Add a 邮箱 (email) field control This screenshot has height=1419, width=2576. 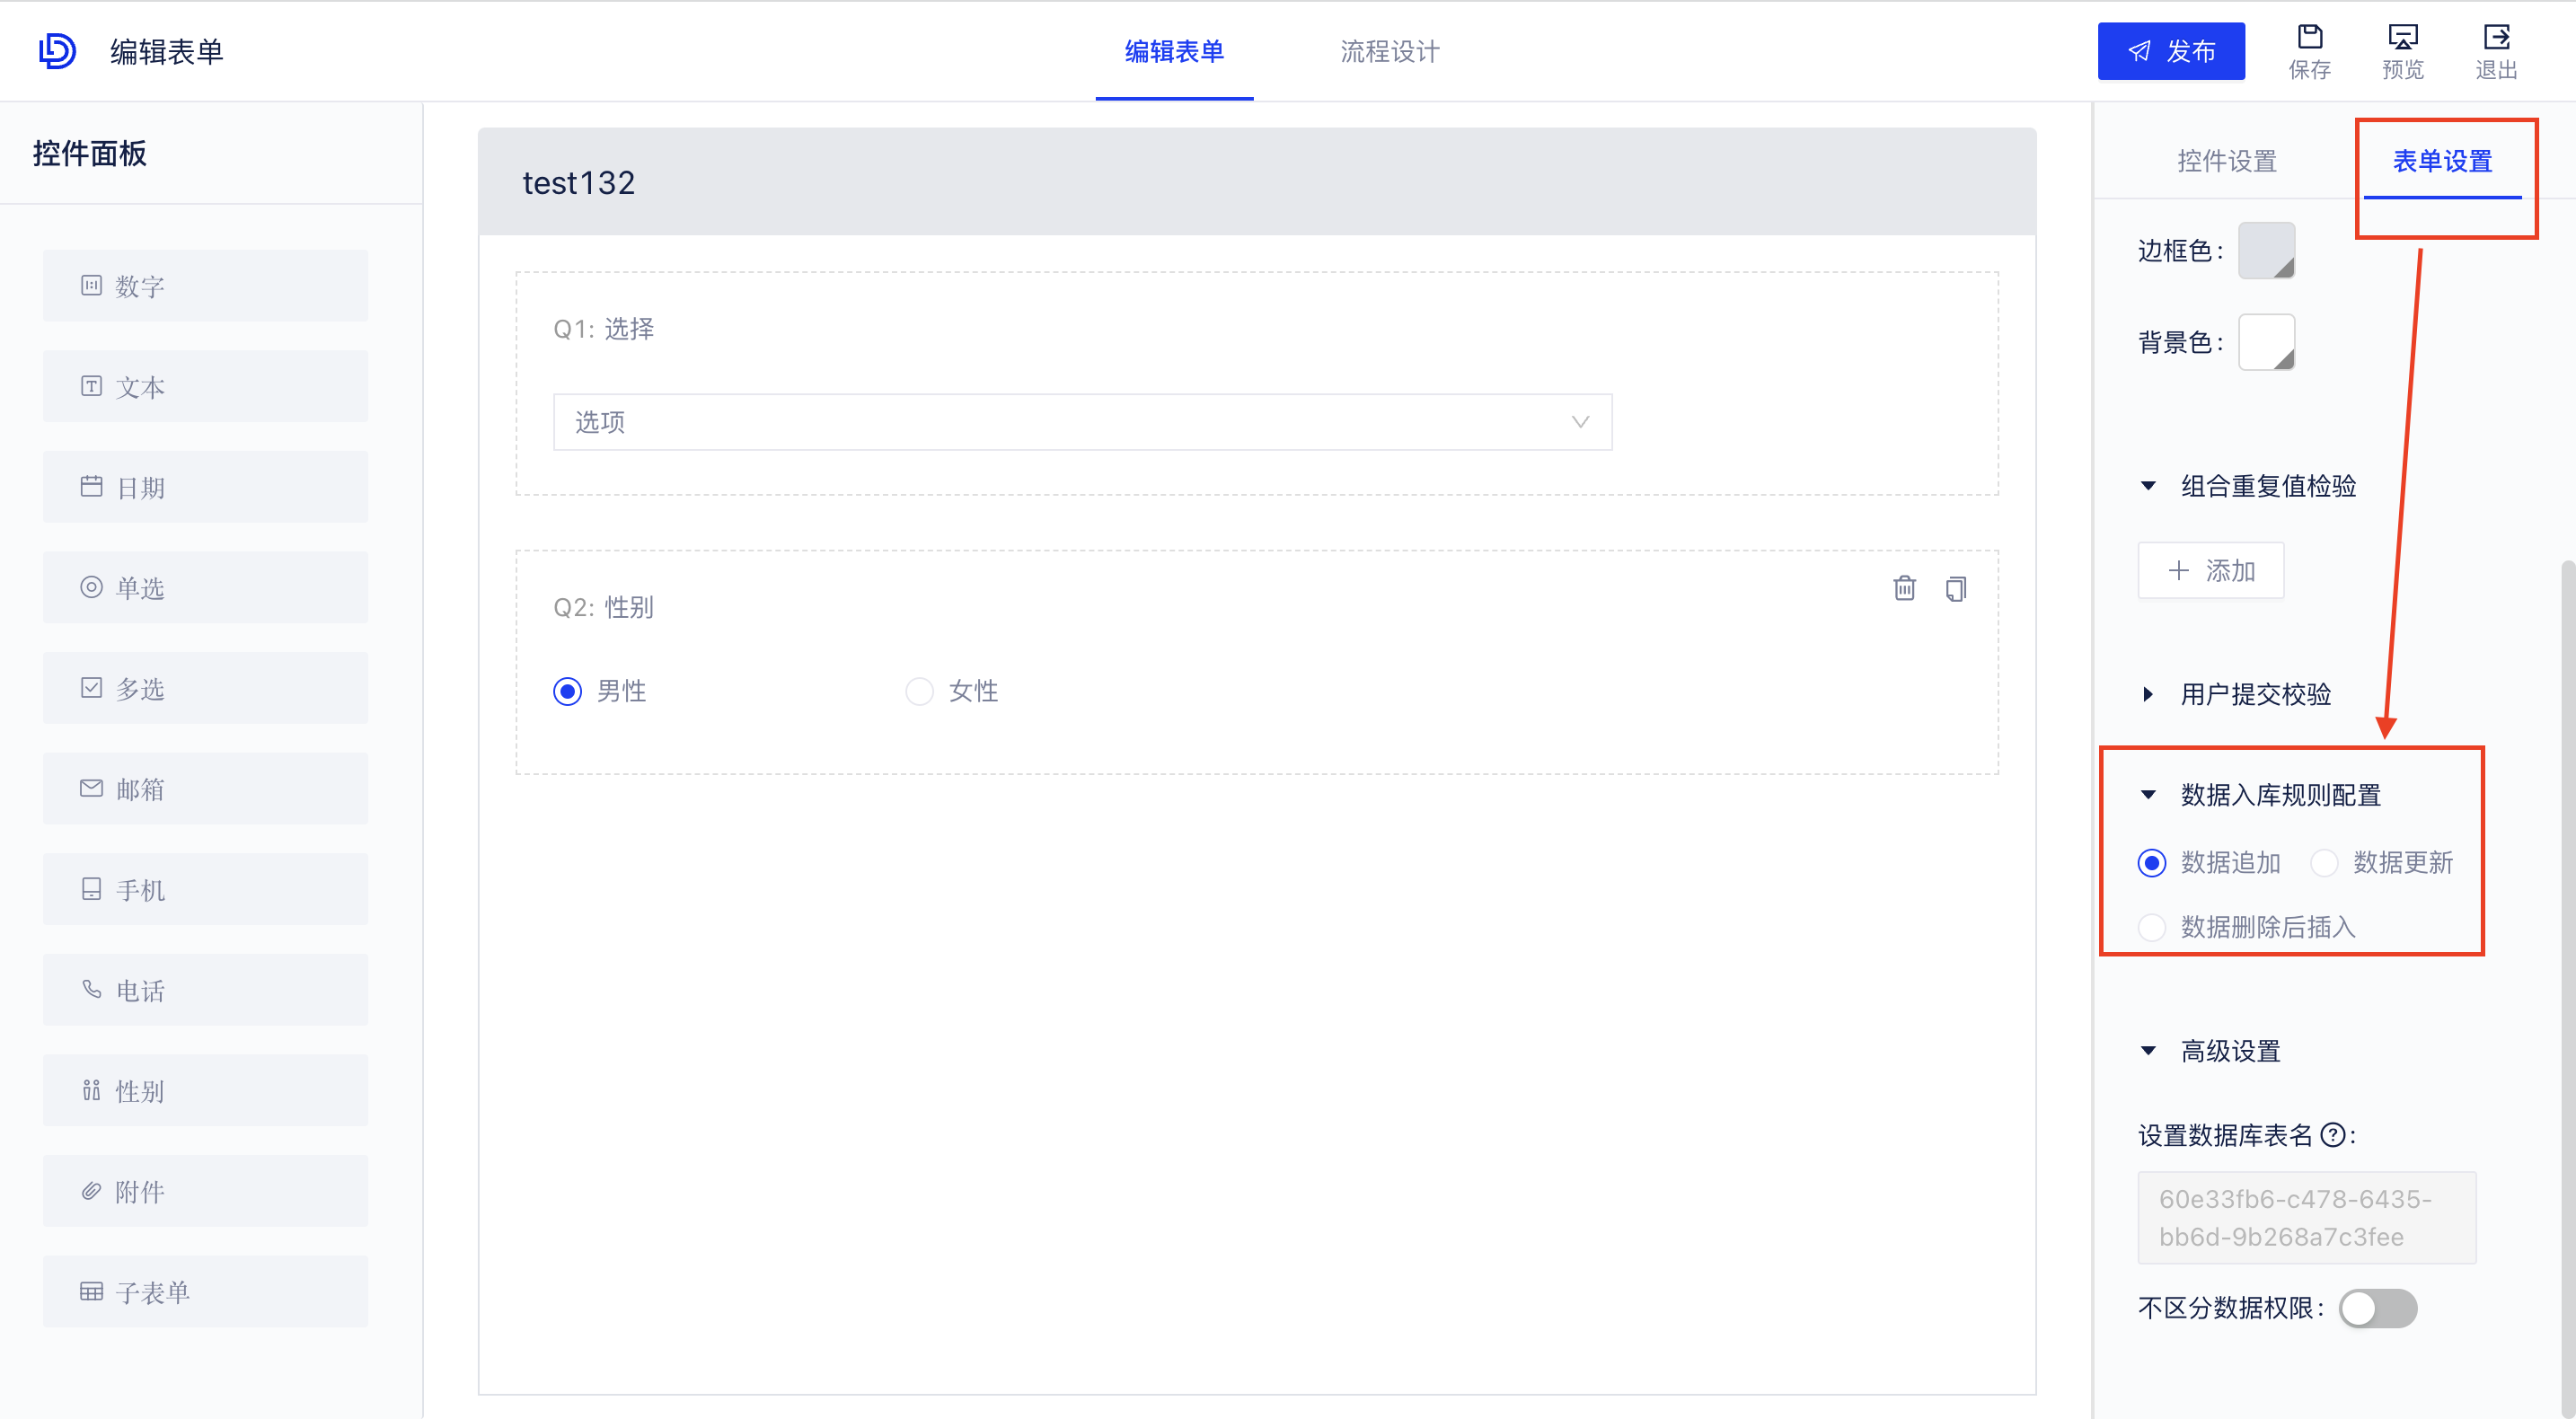[x=205, y=788]
